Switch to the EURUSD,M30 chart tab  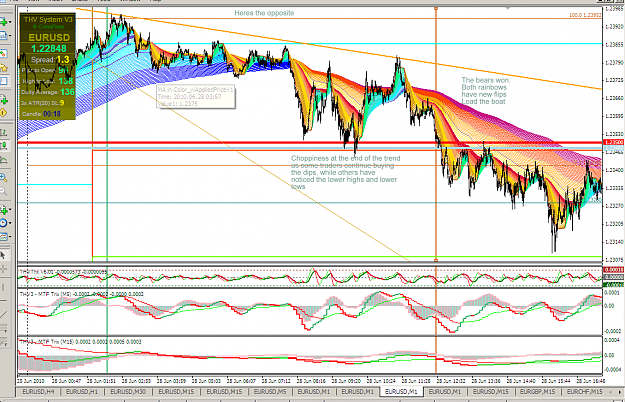[128, 392]
